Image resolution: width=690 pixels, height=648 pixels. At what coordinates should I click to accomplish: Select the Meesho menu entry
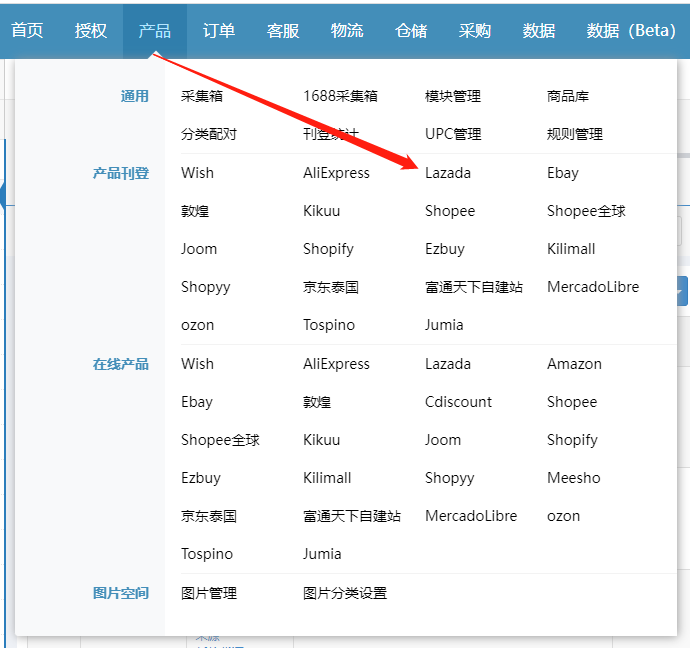pos(573,478)
